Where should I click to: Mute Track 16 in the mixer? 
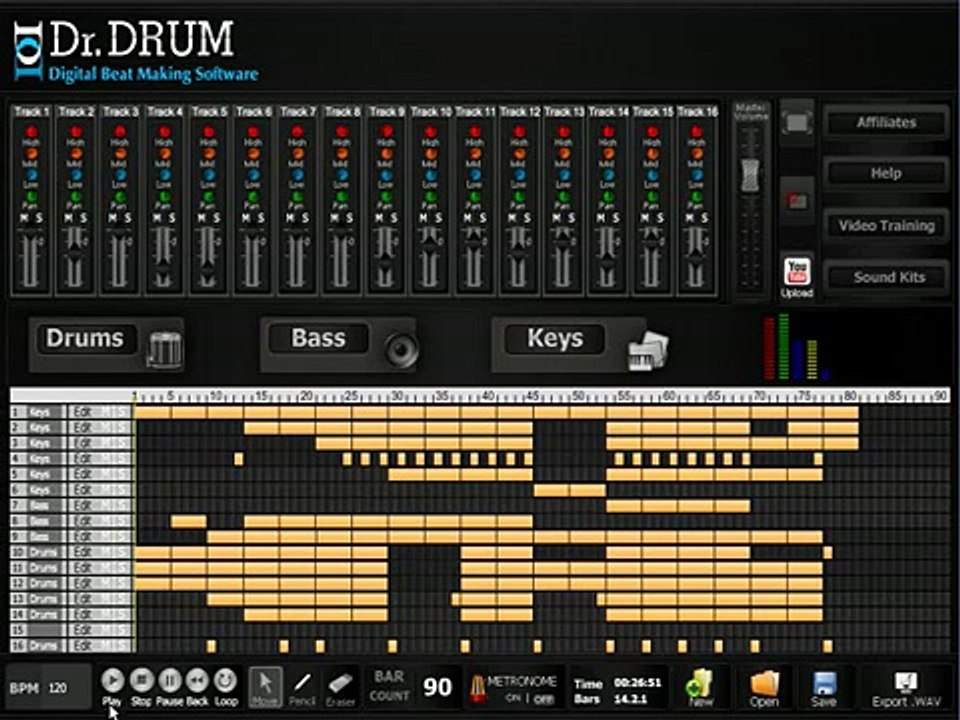(689, 219)
